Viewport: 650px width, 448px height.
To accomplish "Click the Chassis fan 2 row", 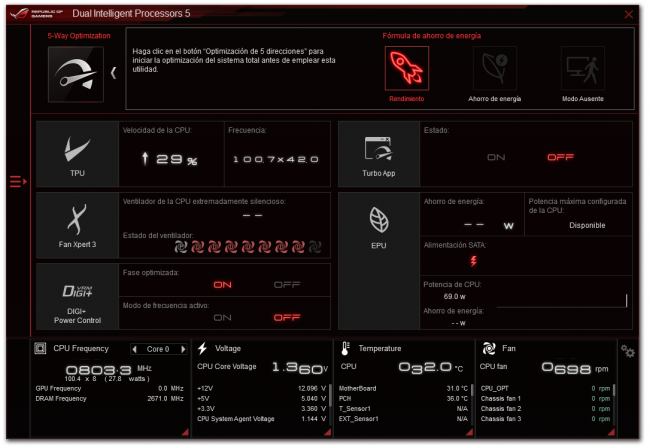I will 546,409.
